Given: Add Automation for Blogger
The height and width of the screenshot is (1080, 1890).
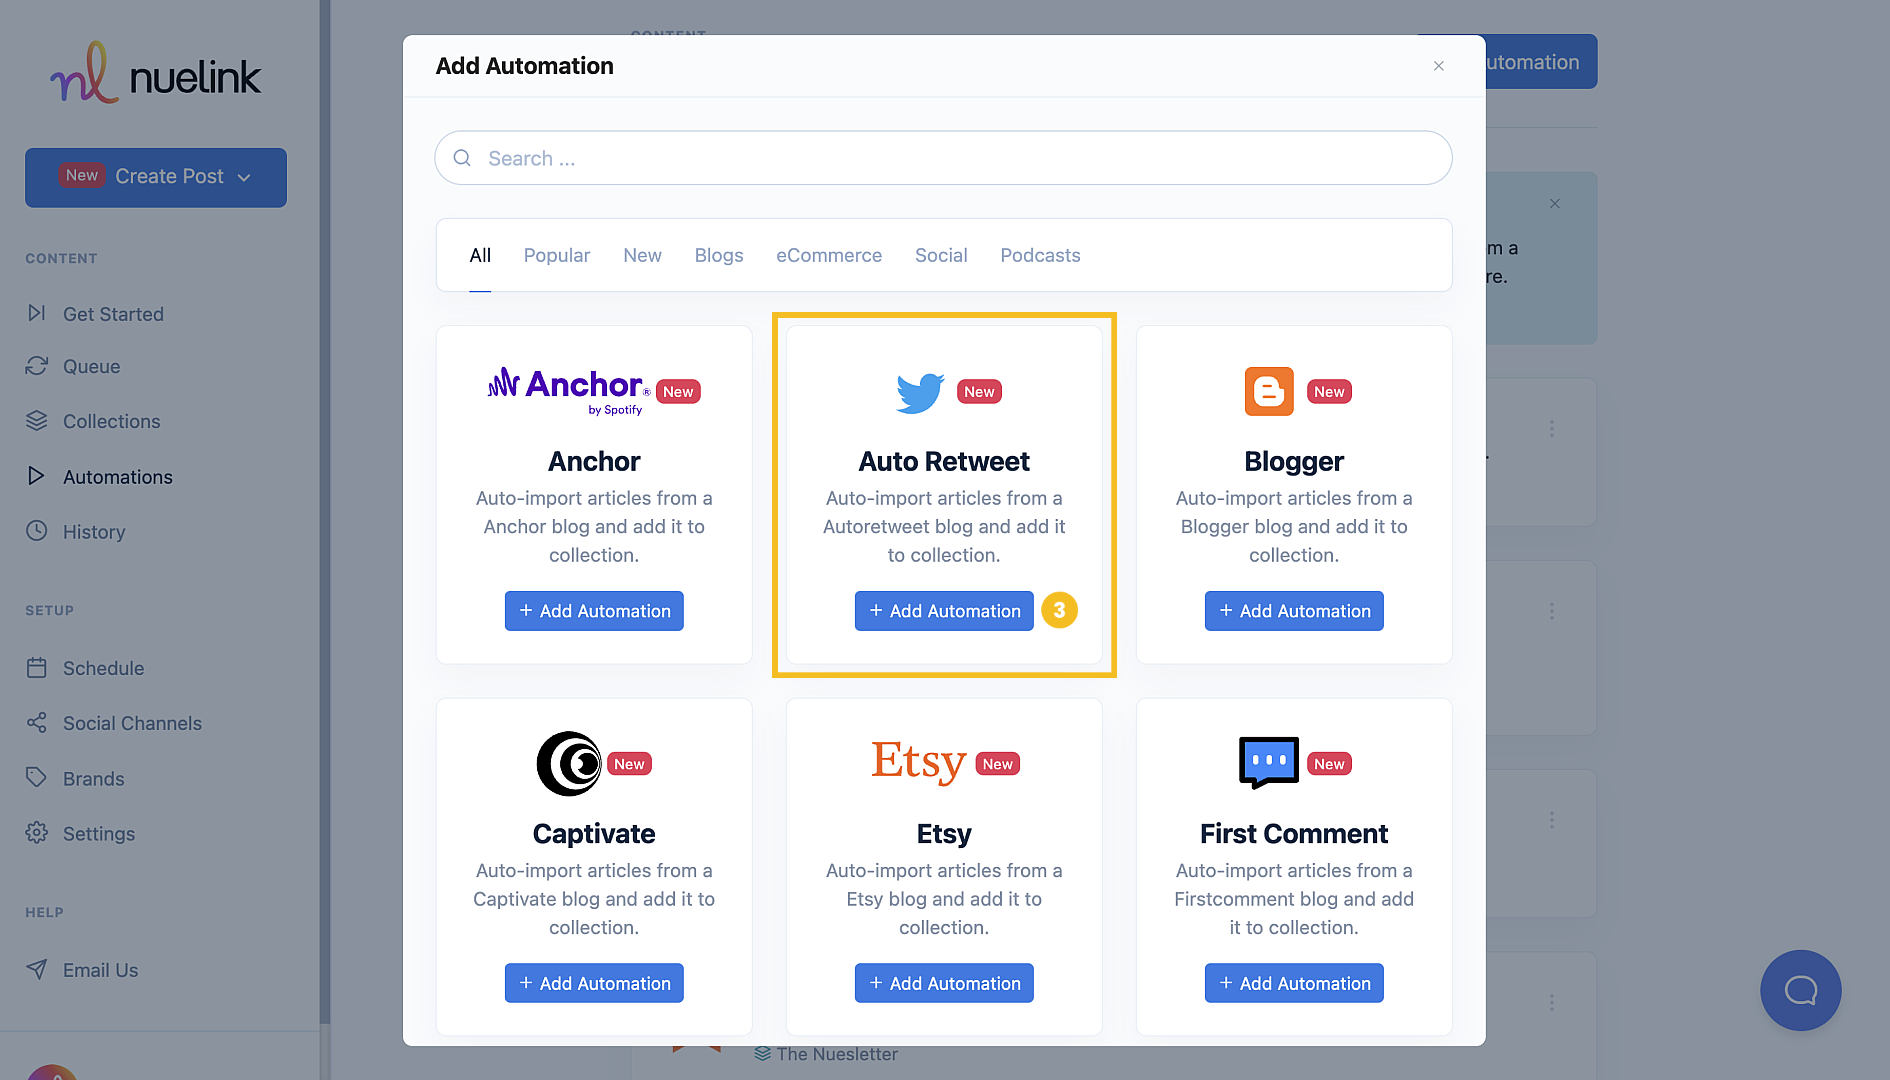Looking at the screenshot, I should [x=1294, y=611].
